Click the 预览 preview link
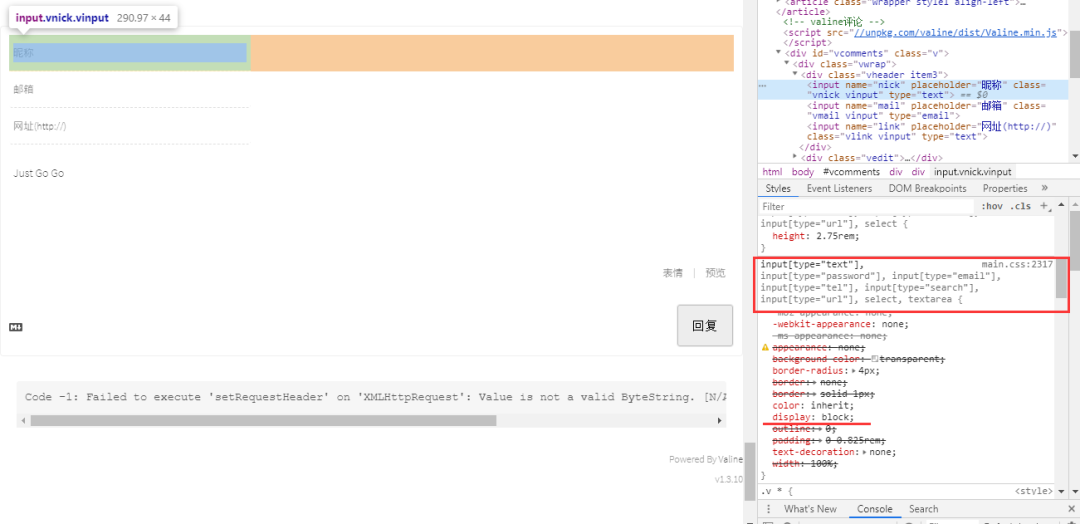Viewport: 1080px width, 524px height. tap(715, 273)
